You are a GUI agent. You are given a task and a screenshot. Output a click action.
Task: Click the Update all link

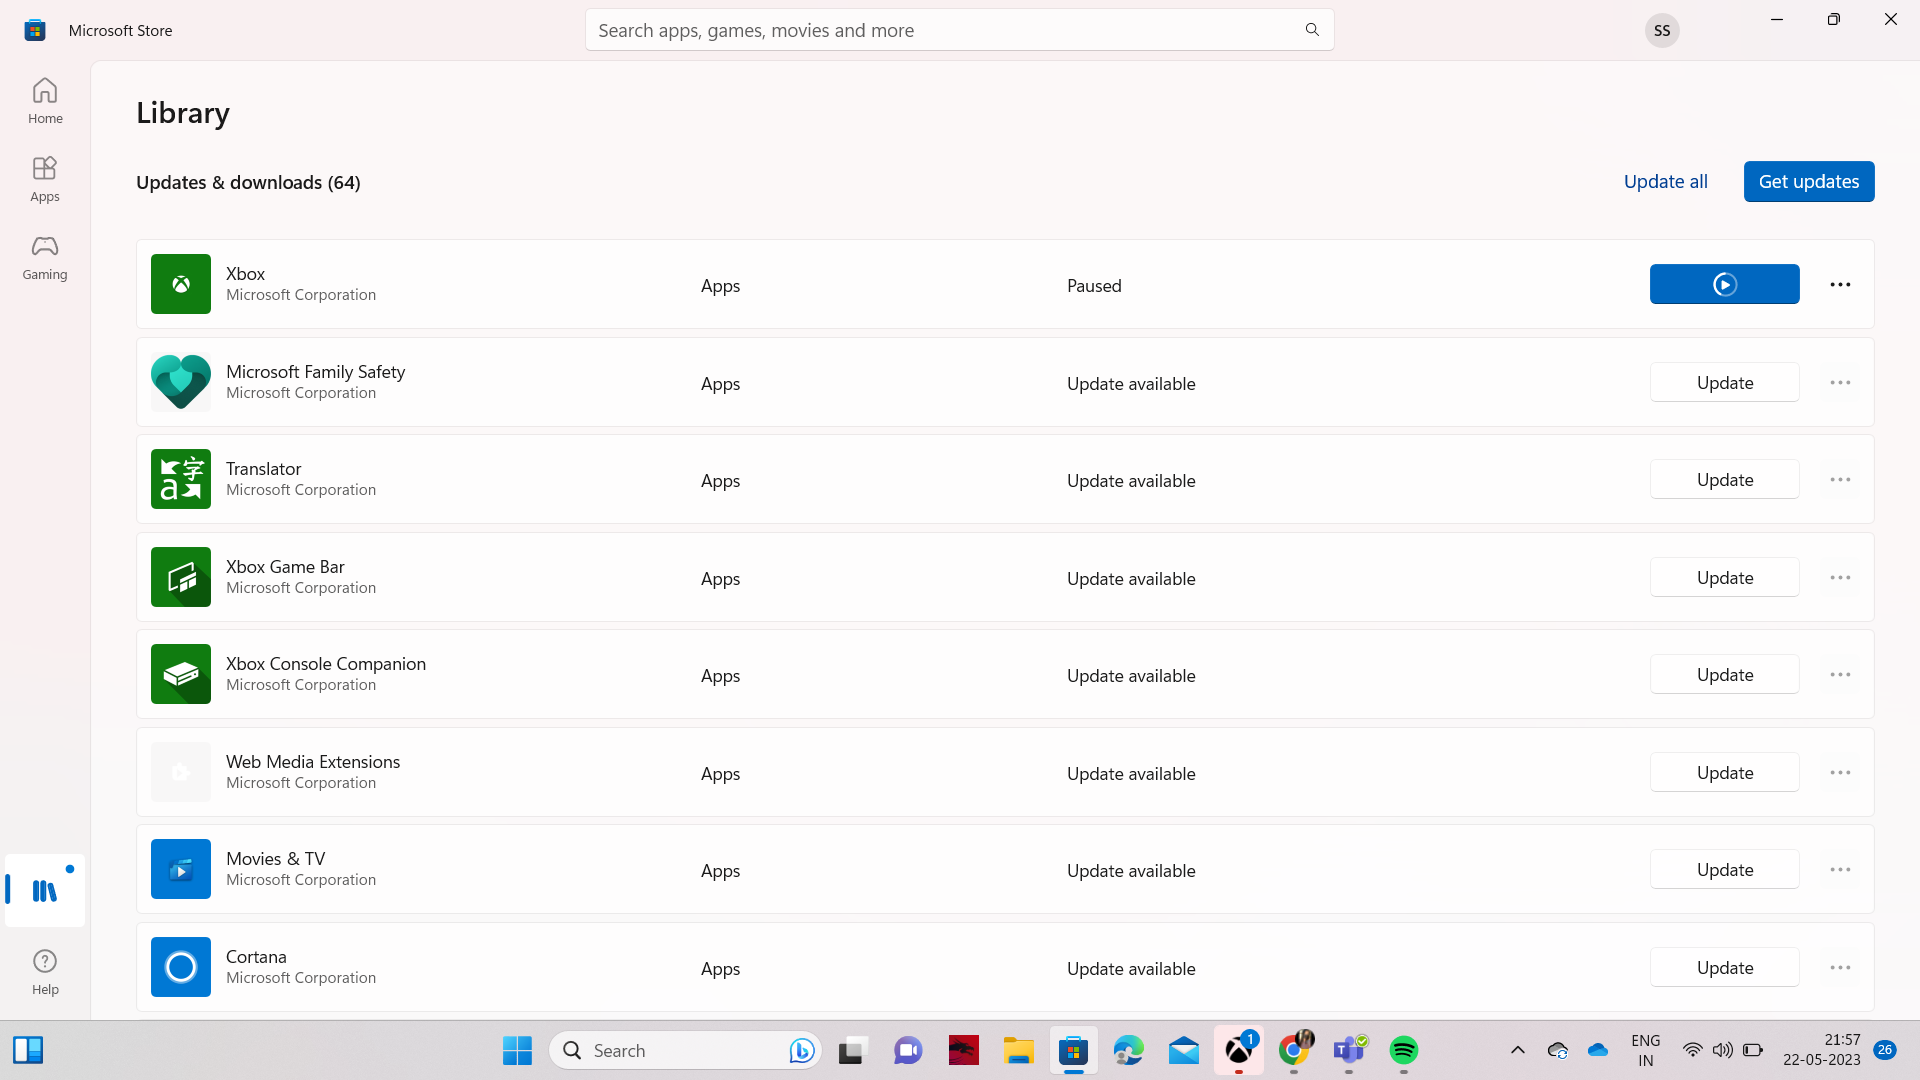tap(1665, 181)
